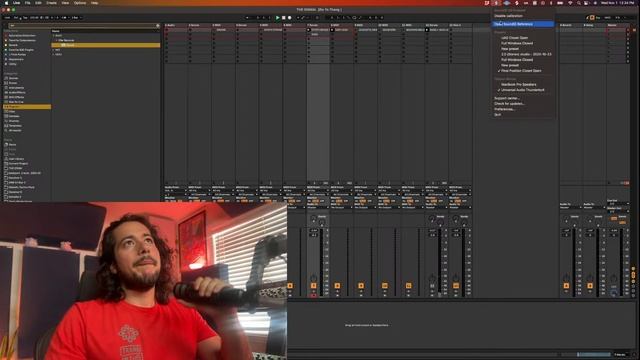Select Sounds in browser categories
Screen dimensions: 640x360
(13, 78)
